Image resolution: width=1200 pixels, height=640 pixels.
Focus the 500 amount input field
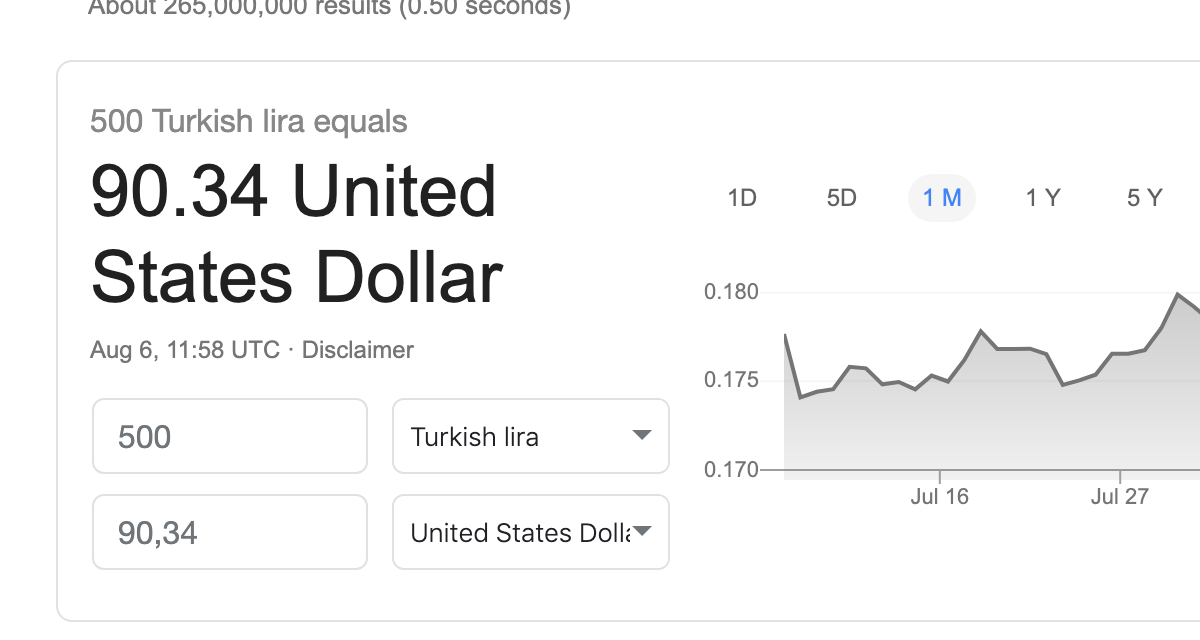click(230, 436)
